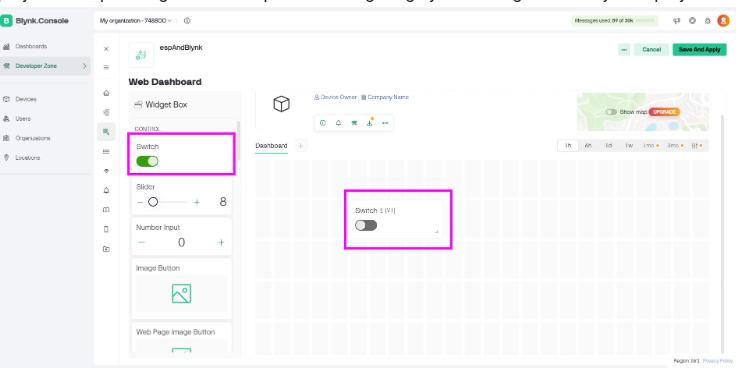
Task: Click the Widget Box scrollbar
Action: pyautogui.click(x=238, y=141)
